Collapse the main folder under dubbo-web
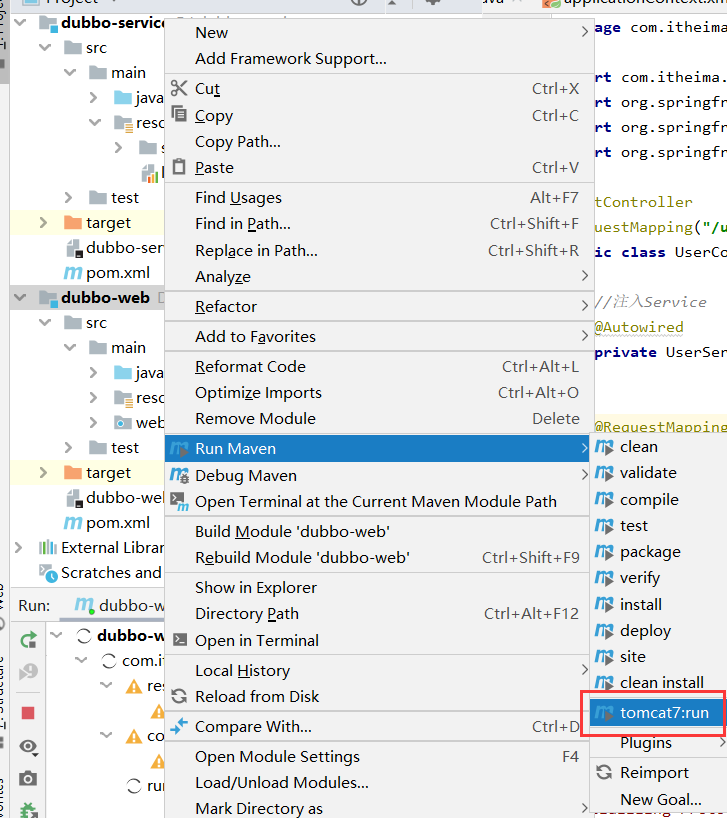Screen dimensions: 727x818 tap(70, 347)
